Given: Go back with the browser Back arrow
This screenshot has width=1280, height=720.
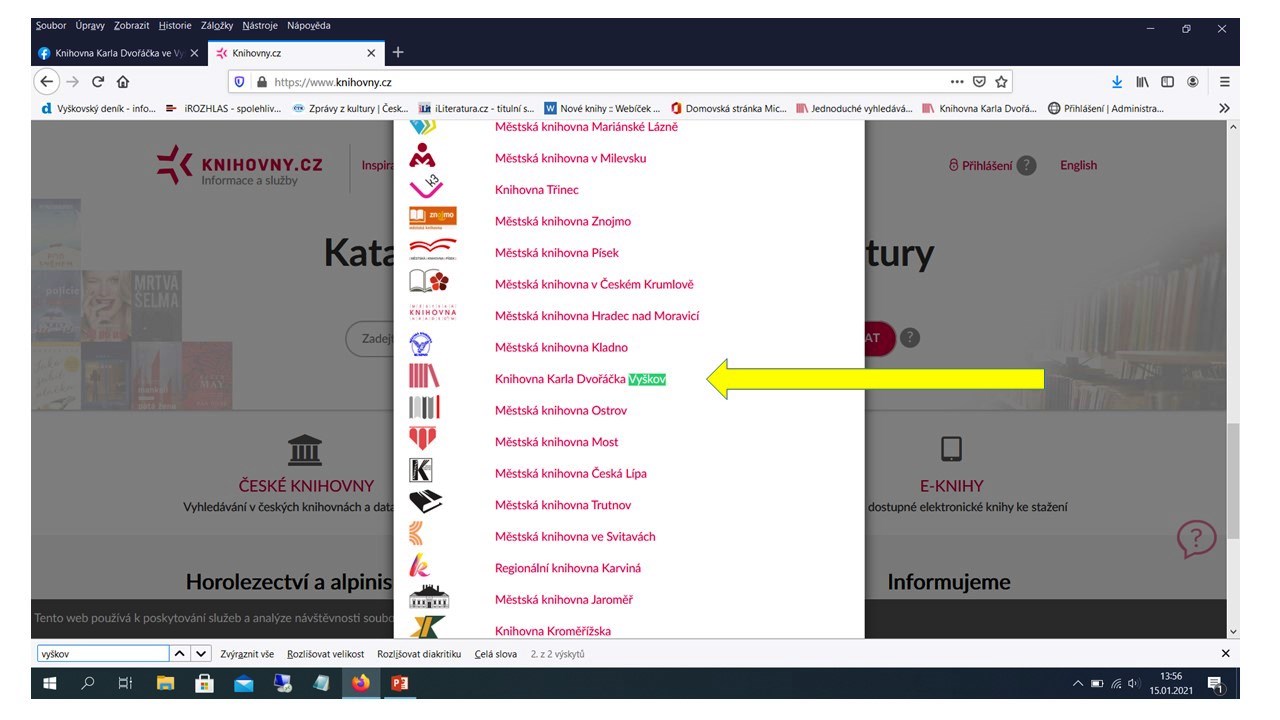Looking at the screenshot, I should pos(46,82).
